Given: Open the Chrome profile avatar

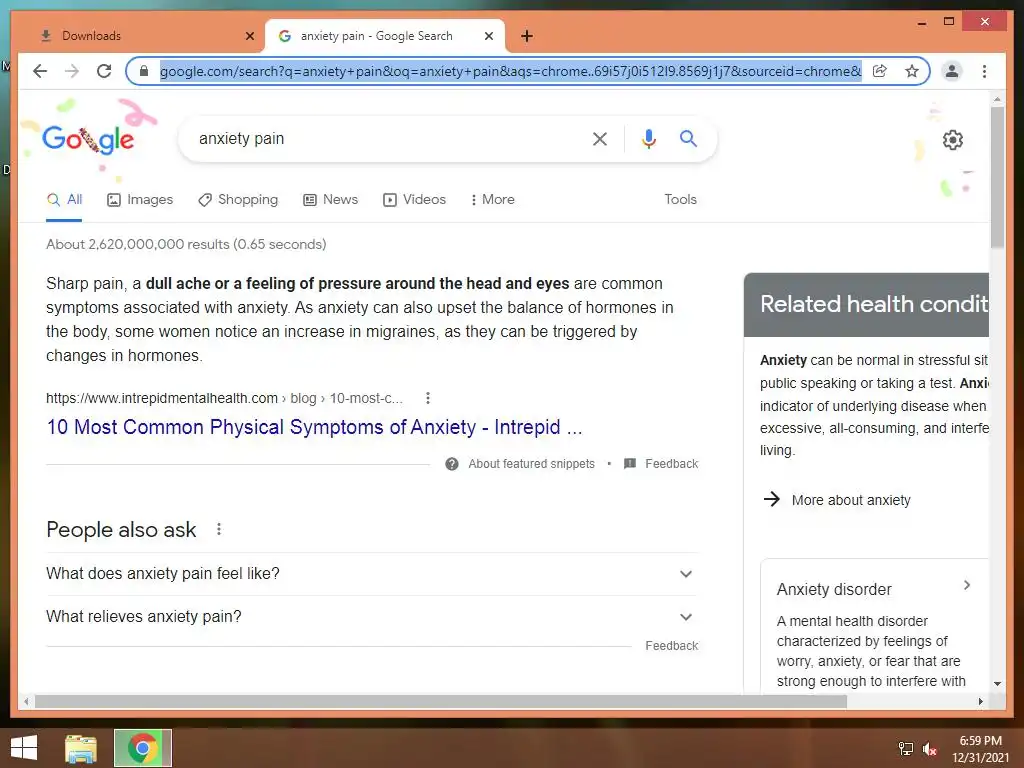Looking at the screenshot, I should tap(952, 71).
